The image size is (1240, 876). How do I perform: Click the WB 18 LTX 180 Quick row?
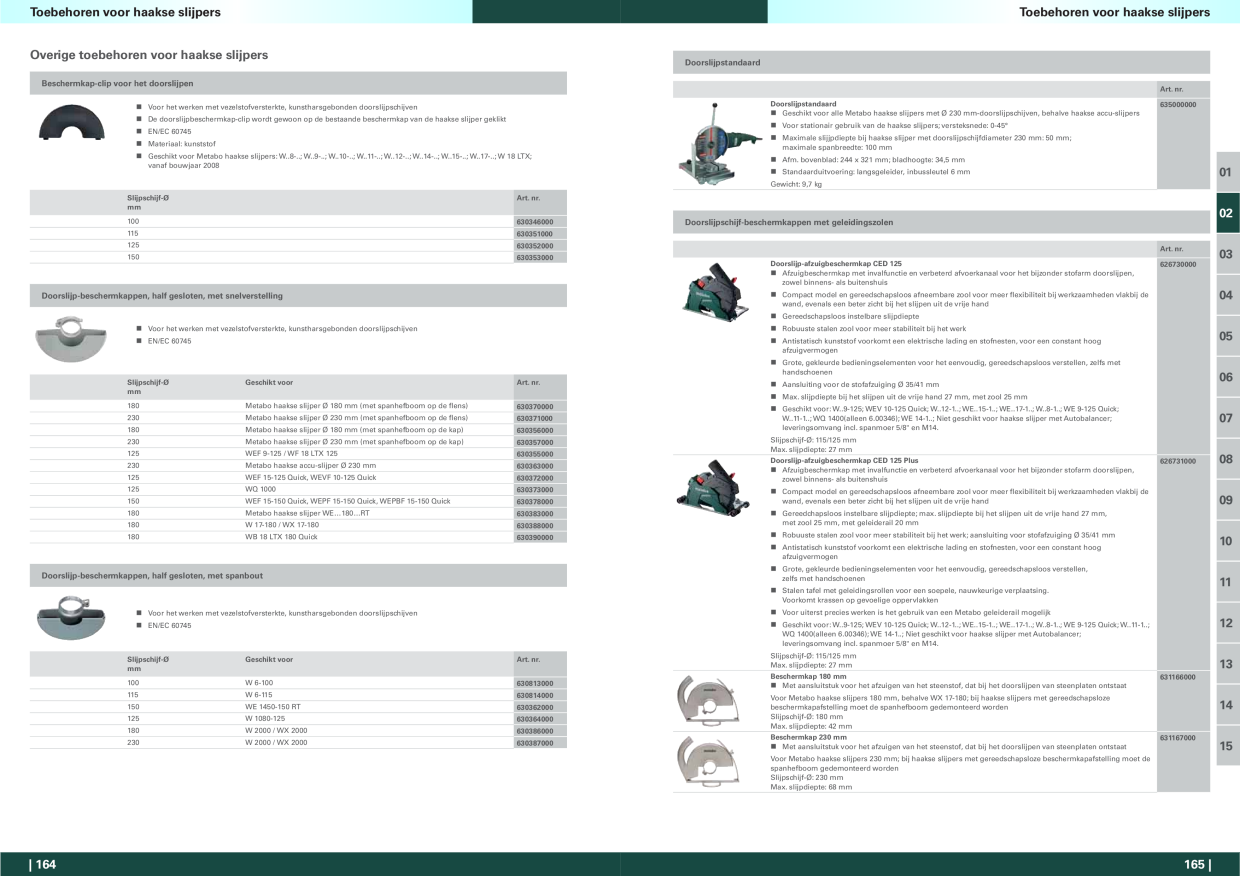298,537
